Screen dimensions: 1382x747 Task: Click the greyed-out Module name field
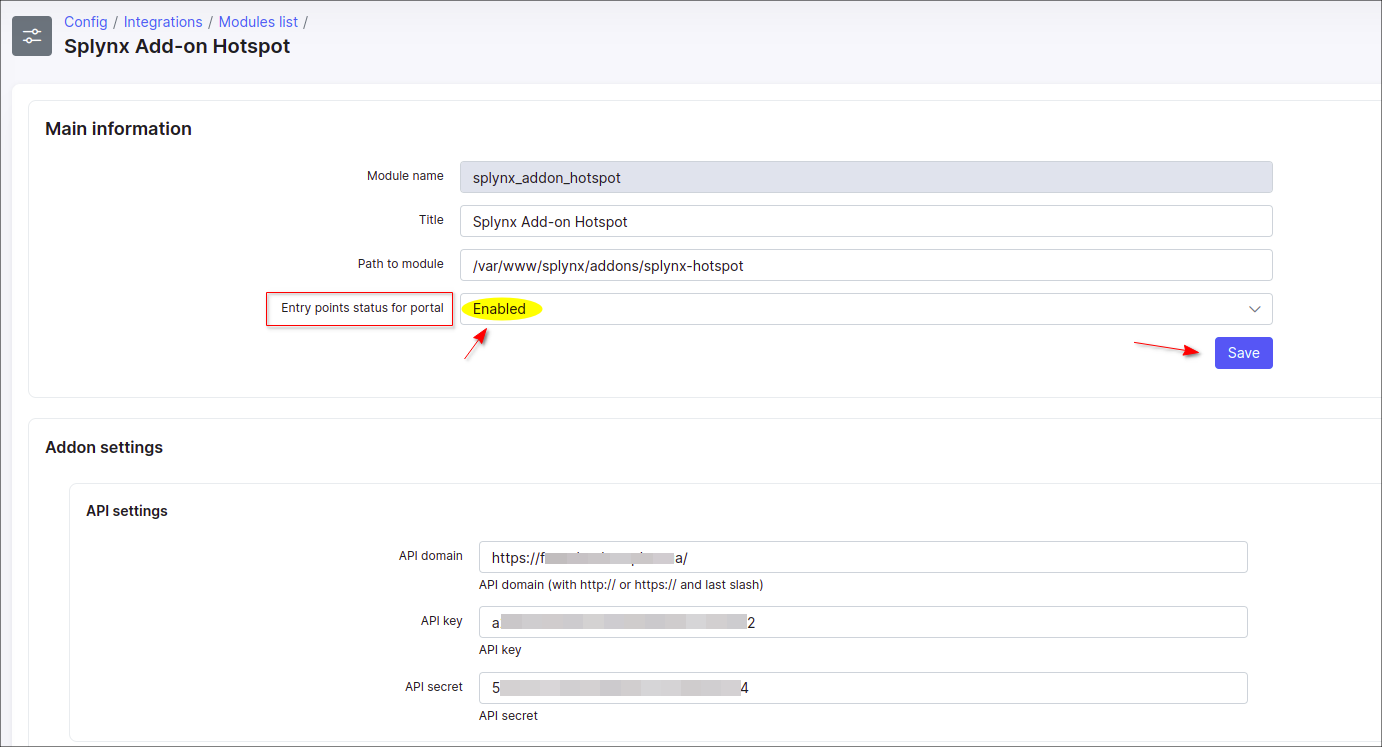865,177
